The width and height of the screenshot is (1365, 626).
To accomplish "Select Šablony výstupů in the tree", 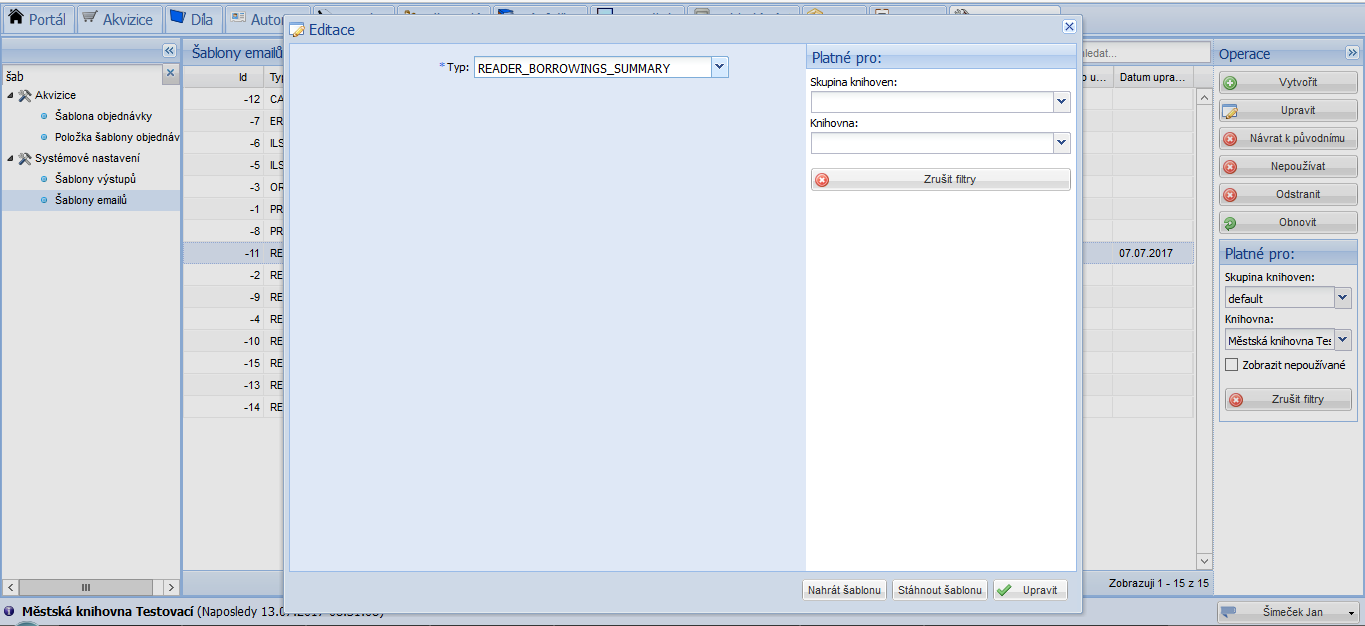I will [95, 179].
